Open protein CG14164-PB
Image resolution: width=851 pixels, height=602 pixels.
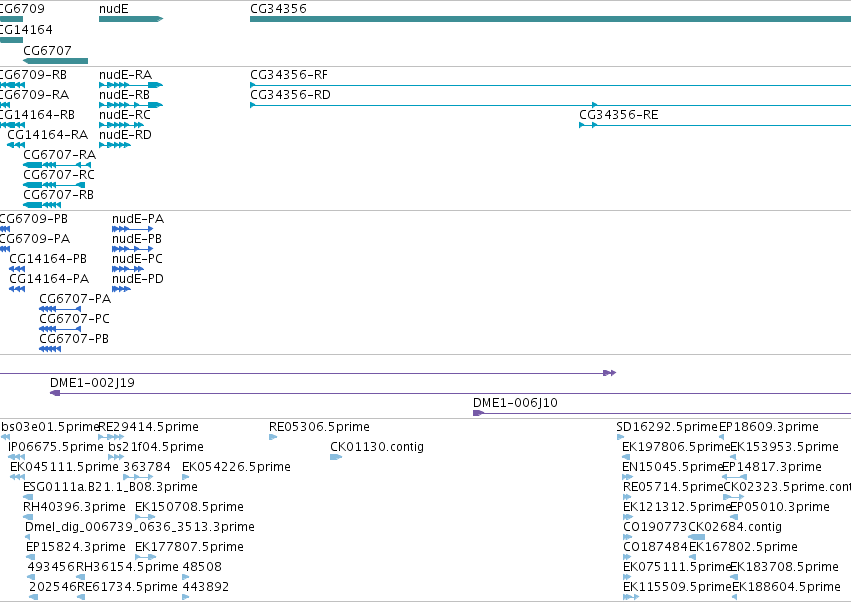(48, 259)
